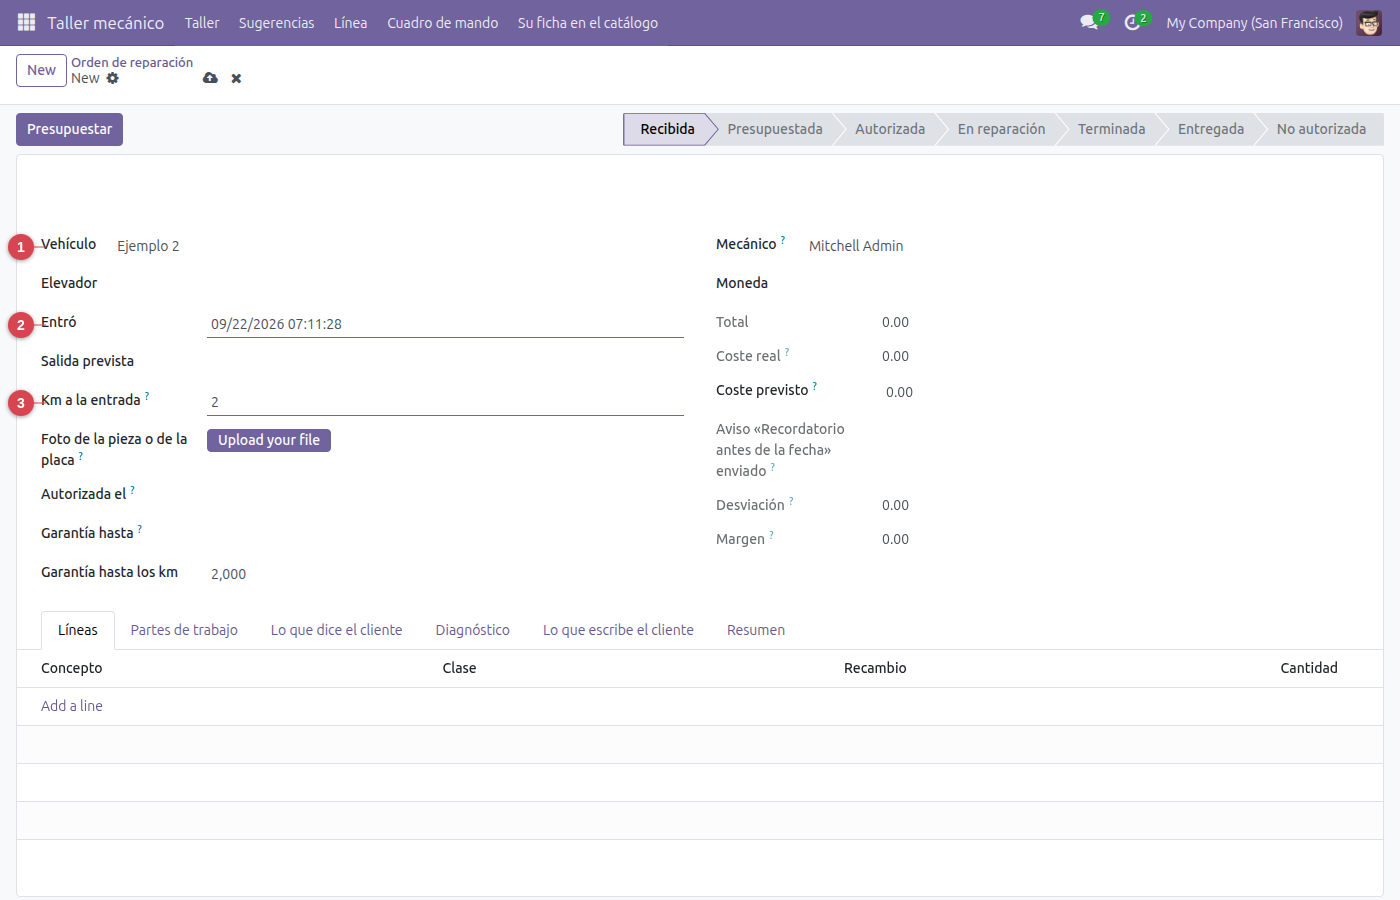Open the Taller menu
Viewport: 1400px width, 900px height.
(x=202, y=23)
